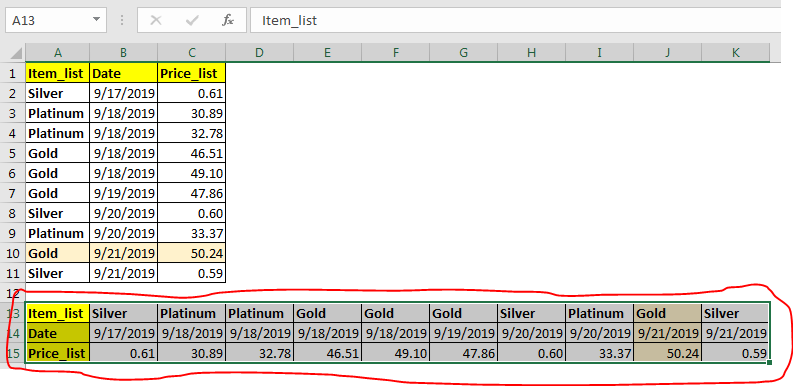Click the formula bar text Item_list

(x=289, y=21)
